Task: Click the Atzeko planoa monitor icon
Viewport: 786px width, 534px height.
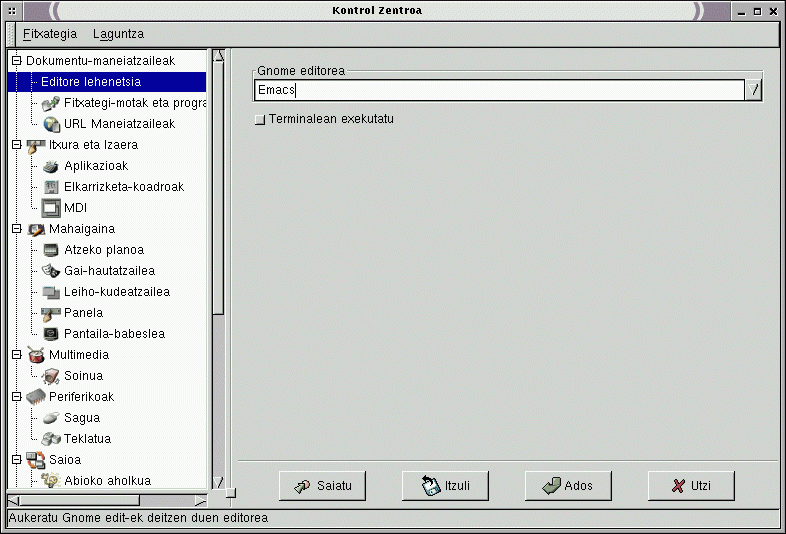Action: click(x=51, y=250)
